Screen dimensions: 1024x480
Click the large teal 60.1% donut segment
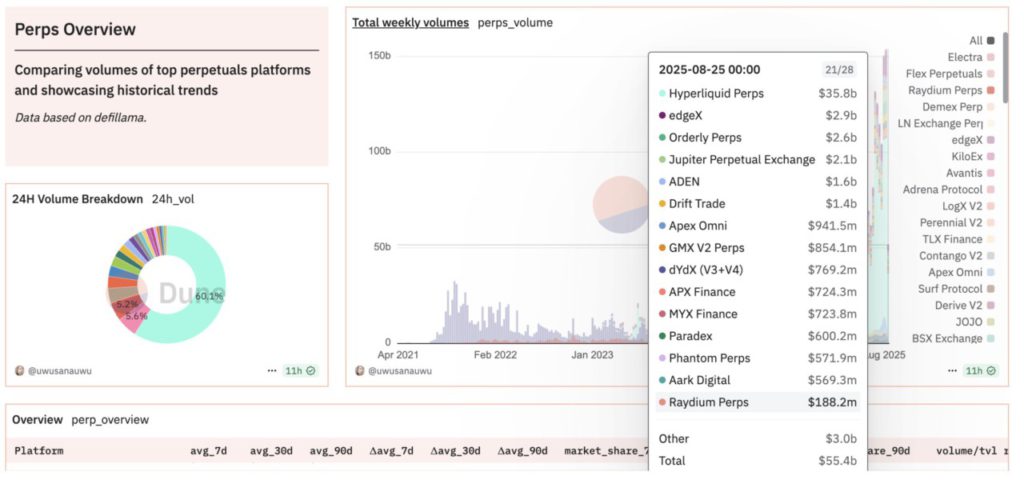coord(190,320)
